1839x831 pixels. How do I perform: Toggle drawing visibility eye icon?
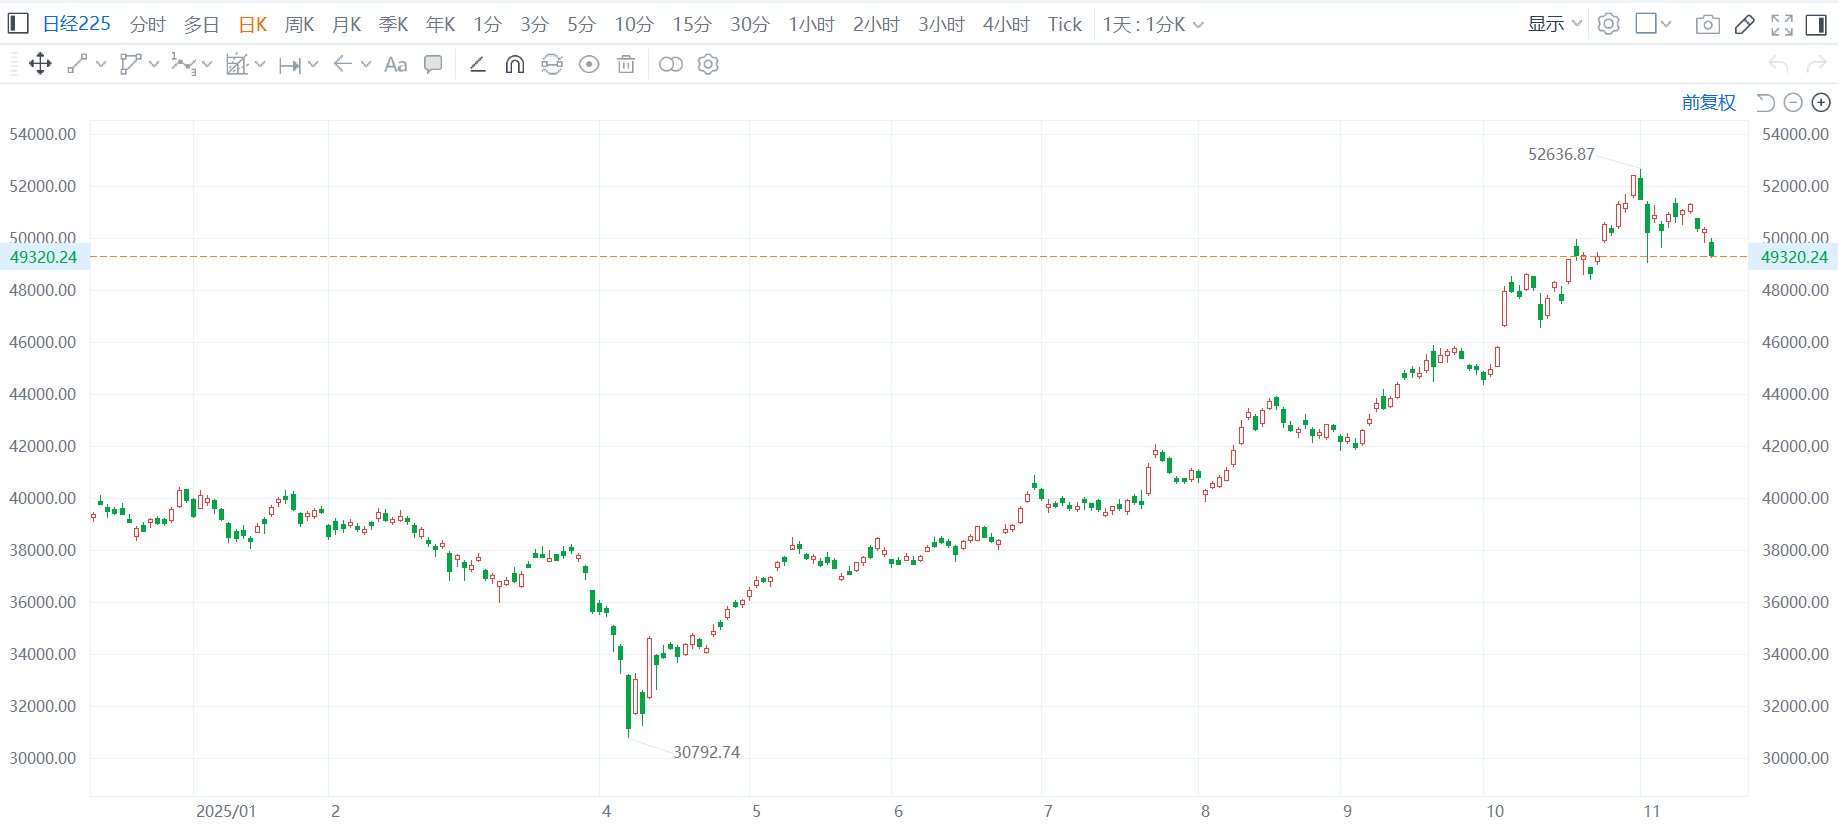pyautogui.click(x=589, y=65)
